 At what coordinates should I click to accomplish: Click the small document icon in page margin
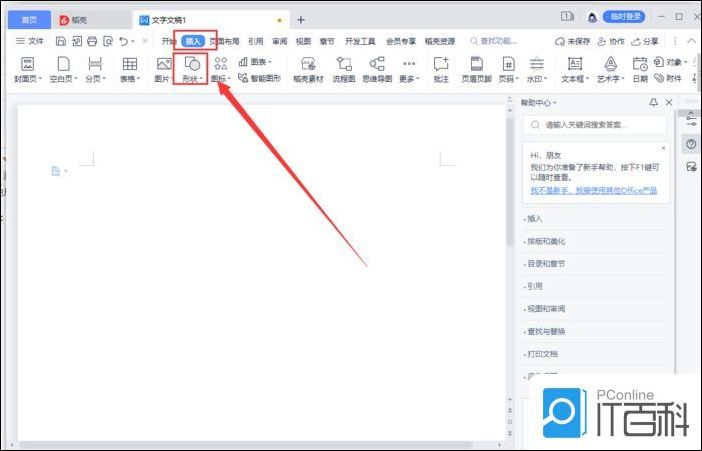click(x=56, y=171)
